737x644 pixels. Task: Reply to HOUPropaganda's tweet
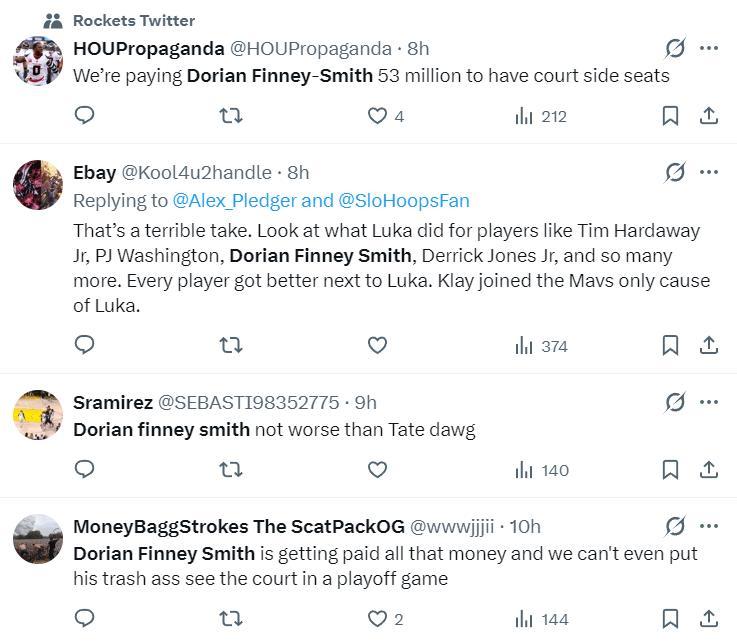(85, 116)
